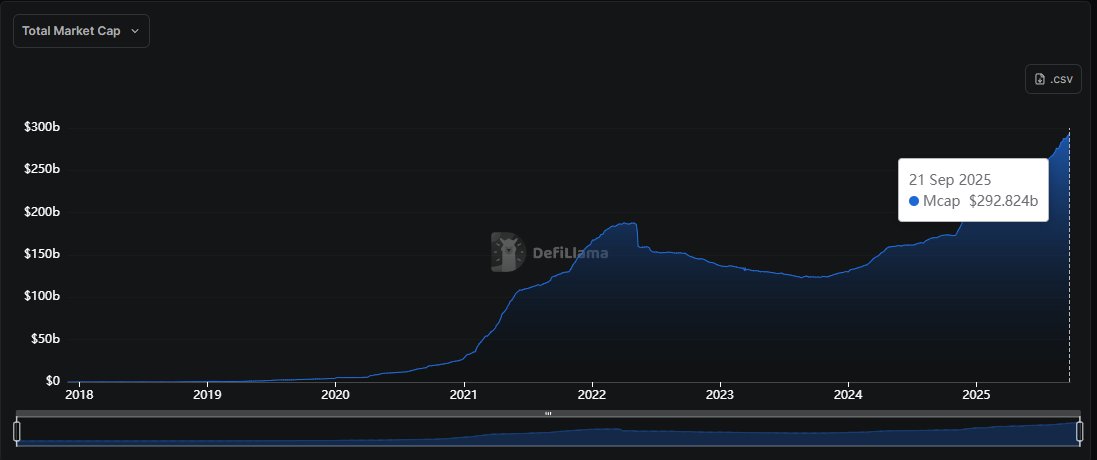Image resolution: width=1097 pixels, height=460 pixels.
Task: Click the $0 label on y-axis
Action: 52,381
